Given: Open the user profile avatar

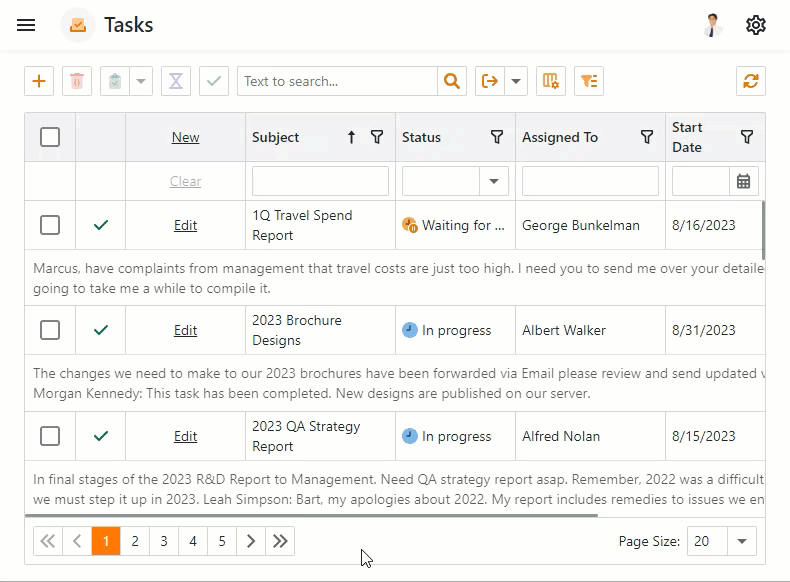Looking at the screenshot, I should click(712, 25).
